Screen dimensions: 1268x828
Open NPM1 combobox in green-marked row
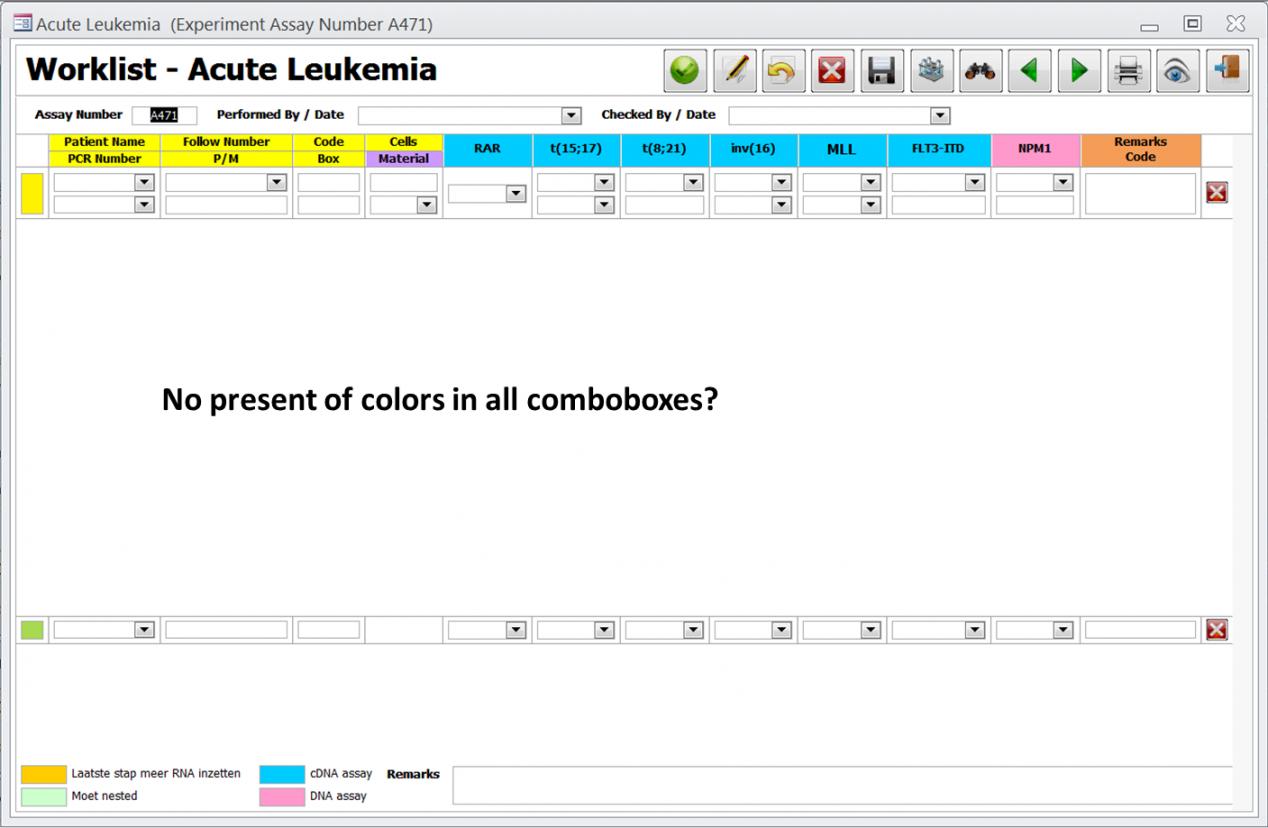point(1063,630)
